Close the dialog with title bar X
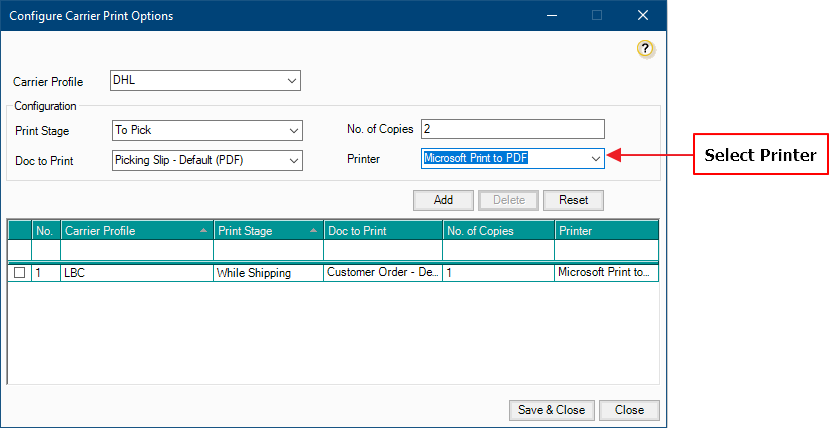839x428 pixels. click(643, 15)
